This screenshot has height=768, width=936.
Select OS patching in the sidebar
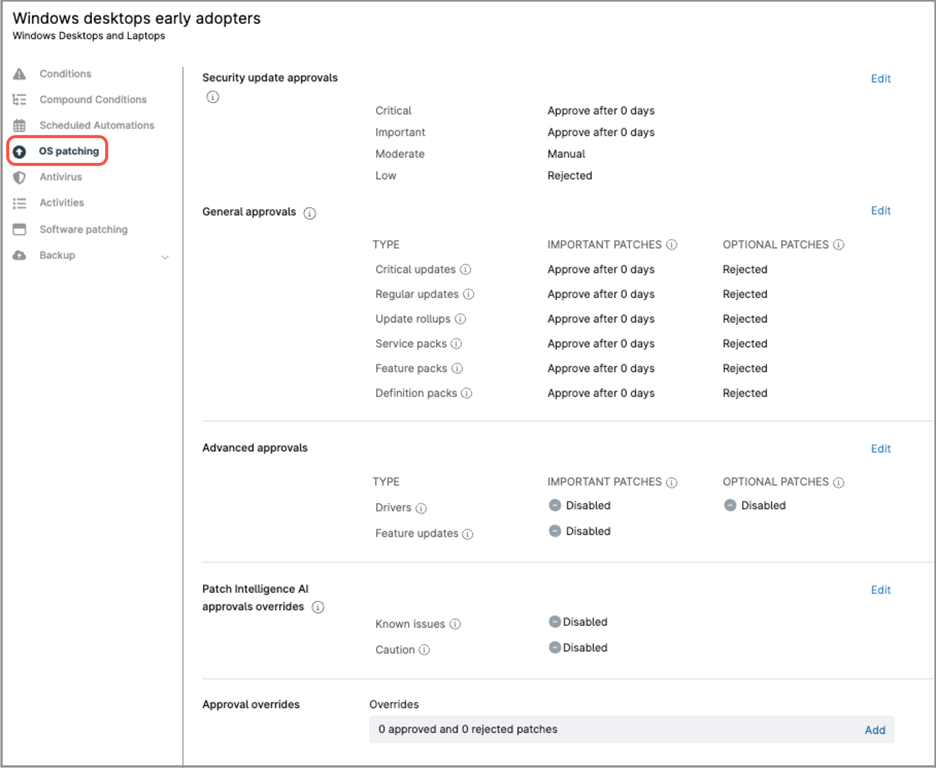[66, 151]
